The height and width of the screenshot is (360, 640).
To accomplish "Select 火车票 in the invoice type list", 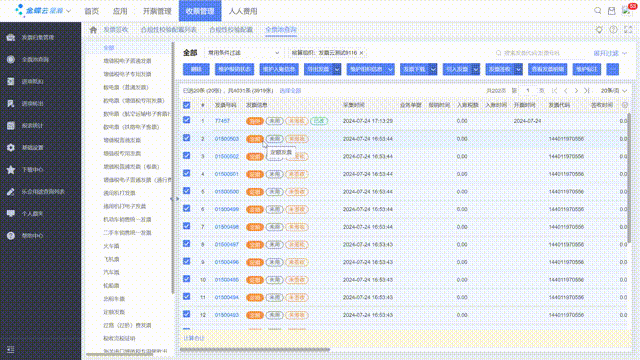I will tap(111, 246).
